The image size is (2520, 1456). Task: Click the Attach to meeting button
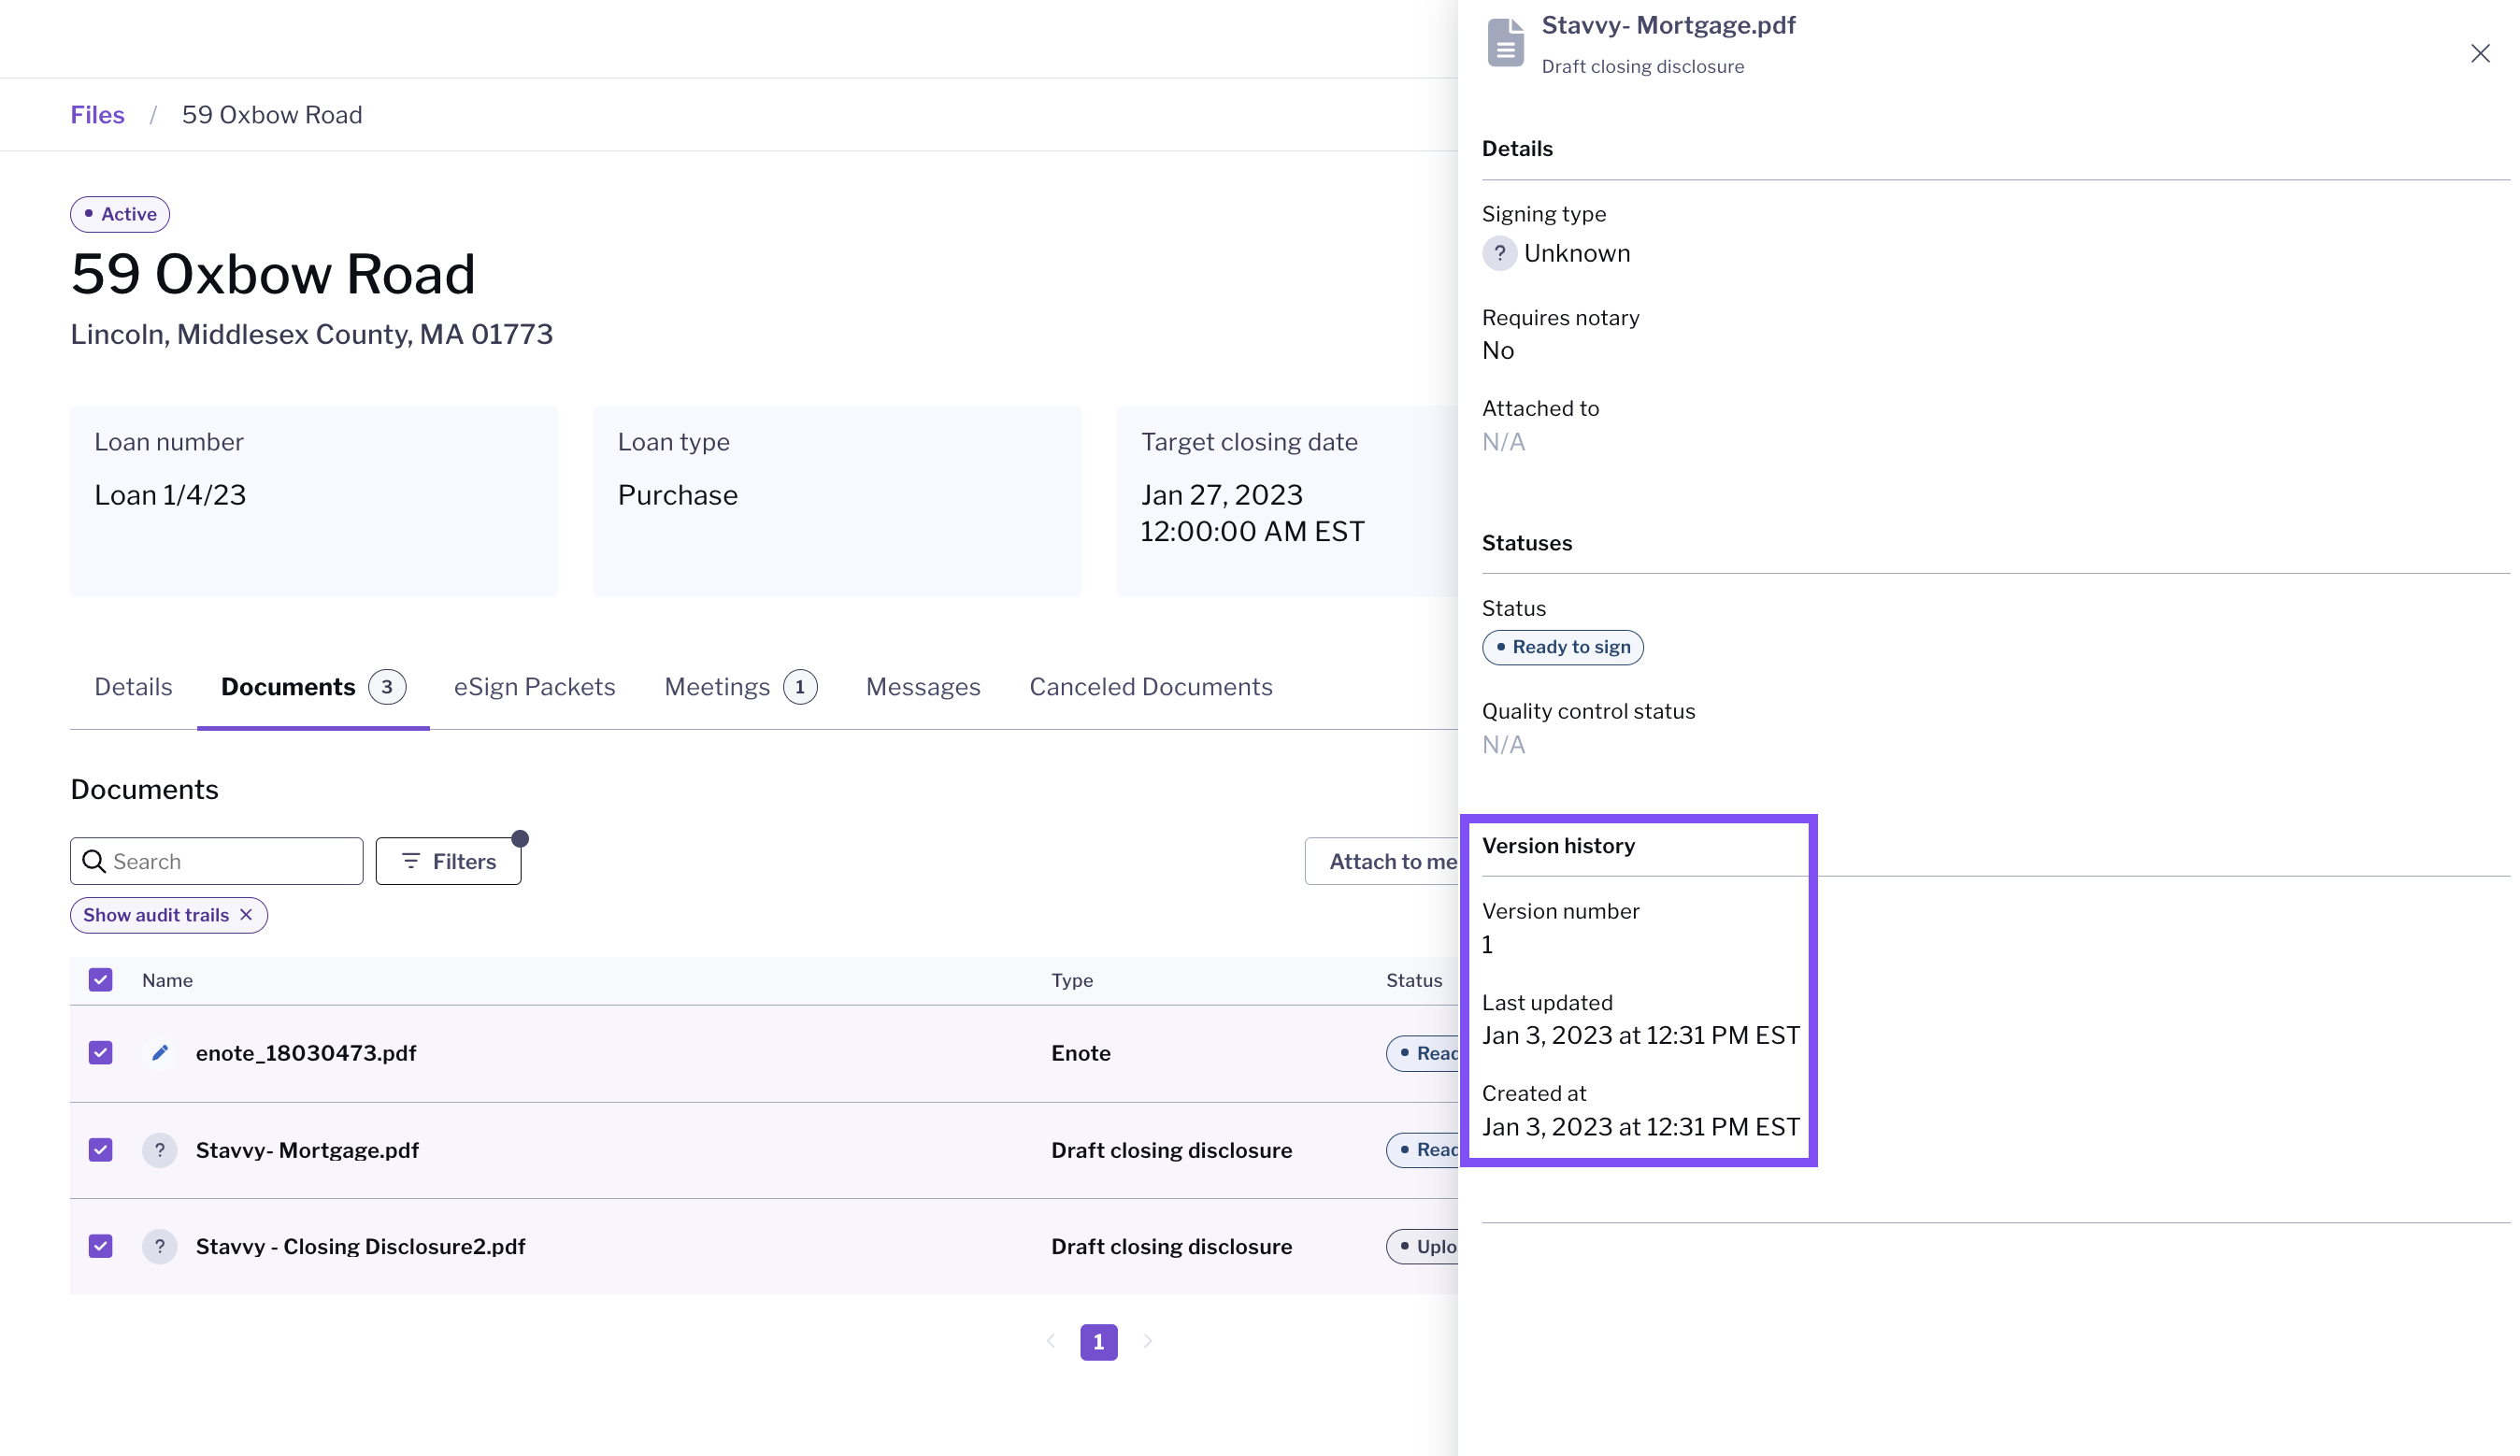[1382, 861]
